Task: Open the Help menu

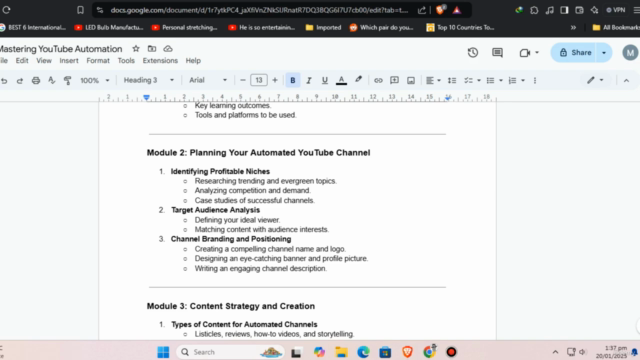Action: coord(193,60)
